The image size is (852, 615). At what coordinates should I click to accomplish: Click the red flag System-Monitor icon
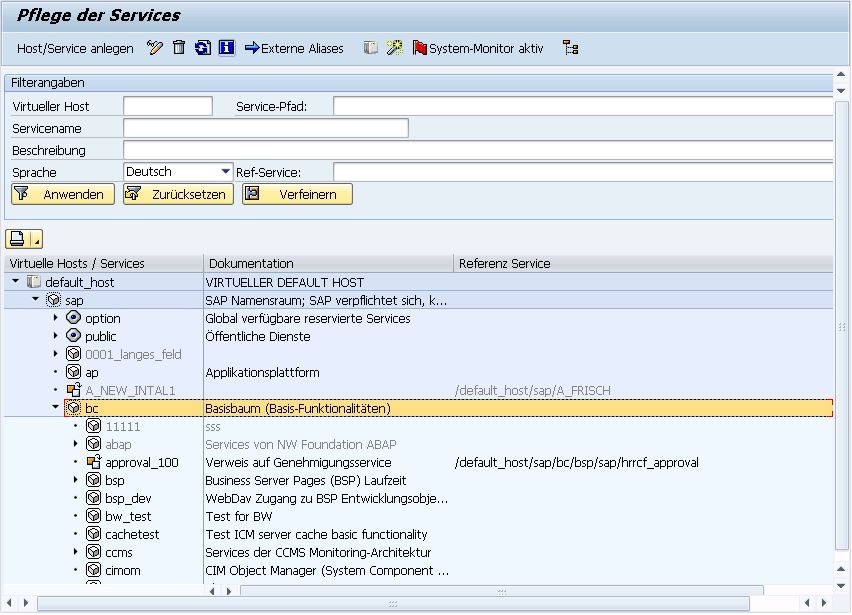(x=422, y=46)
